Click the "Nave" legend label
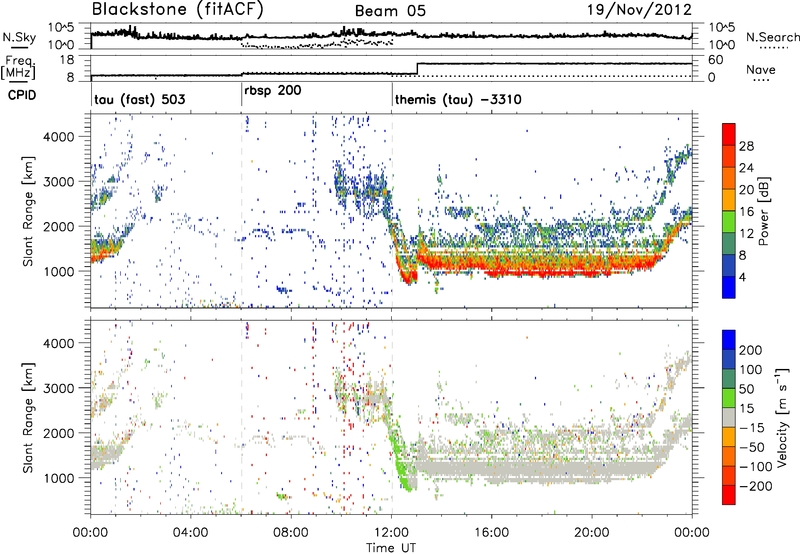This screenshot has width=800, height=554. click(761, 70)
